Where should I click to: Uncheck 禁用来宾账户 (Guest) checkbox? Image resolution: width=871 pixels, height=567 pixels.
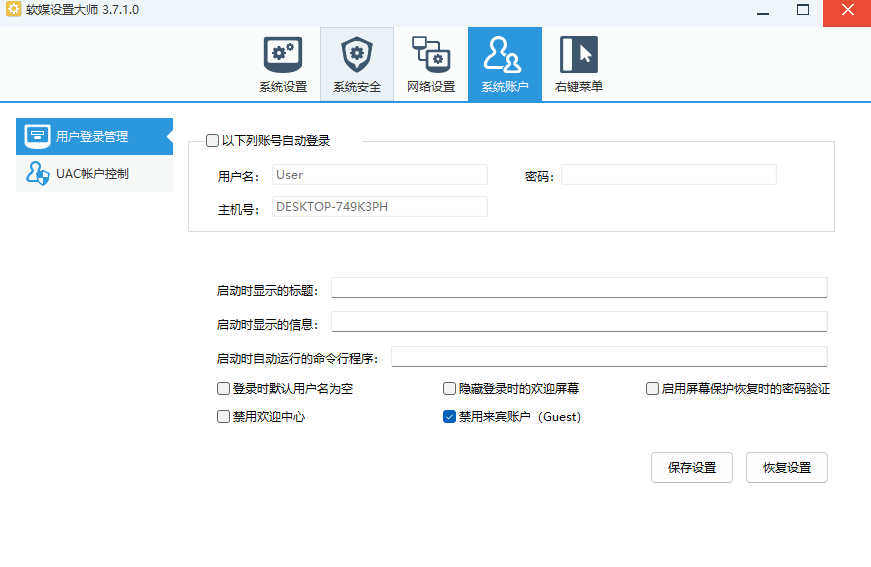[450, 417]
